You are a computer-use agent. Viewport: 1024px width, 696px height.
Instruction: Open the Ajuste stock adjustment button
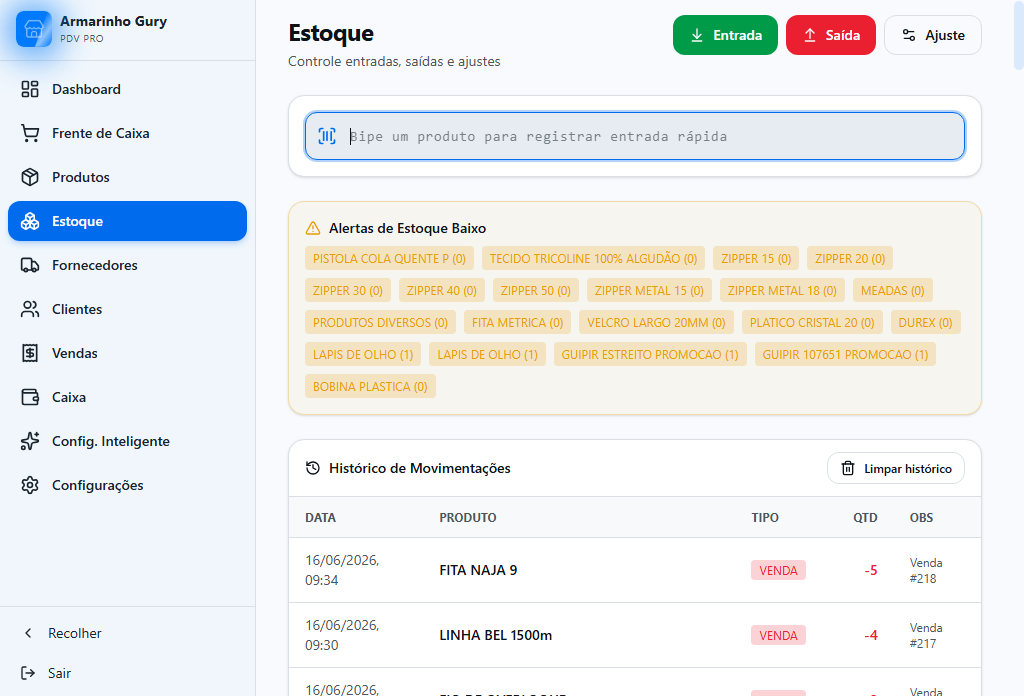click(933, 35)
